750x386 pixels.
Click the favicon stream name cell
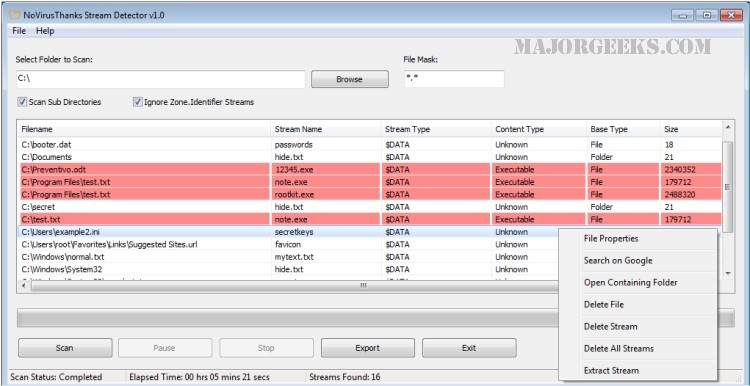coord(288,244)
